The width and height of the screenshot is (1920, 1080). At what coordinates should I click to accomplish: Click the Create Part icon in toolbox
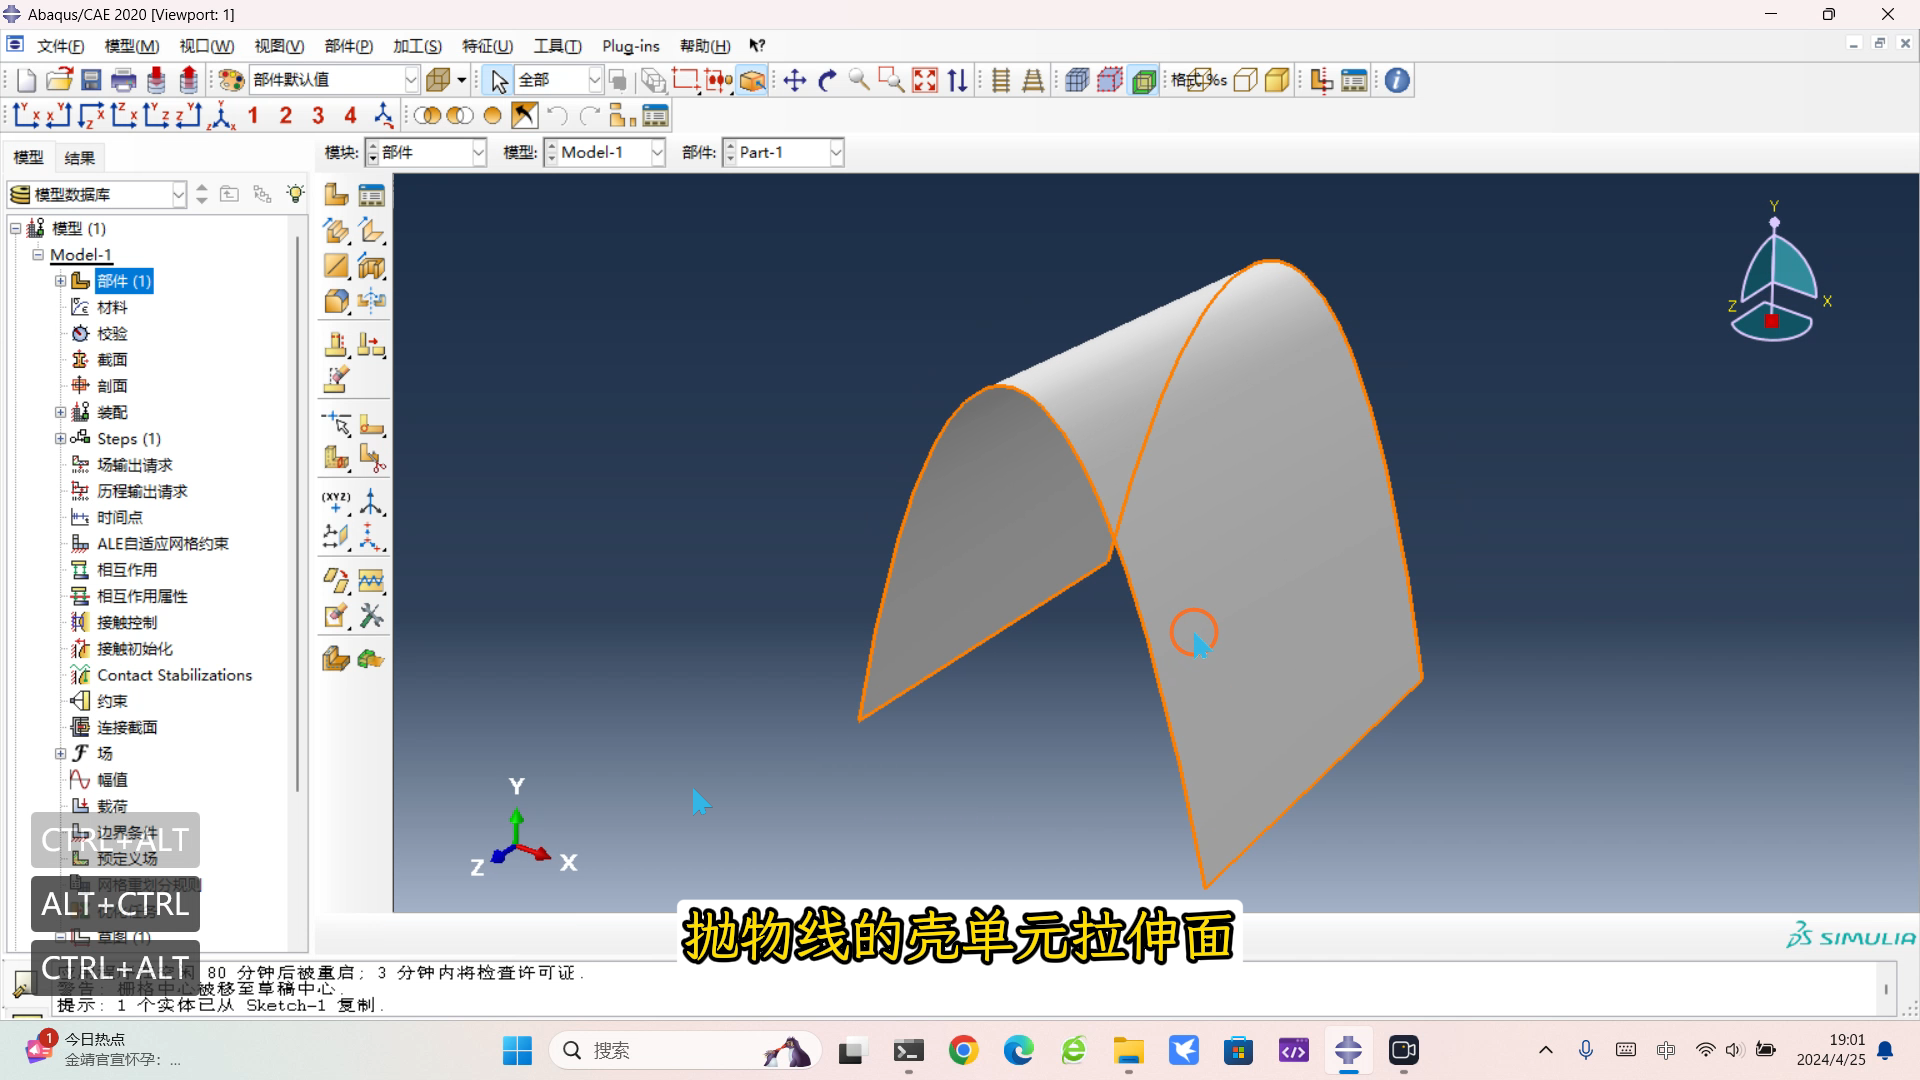click(x=336, y=195)
